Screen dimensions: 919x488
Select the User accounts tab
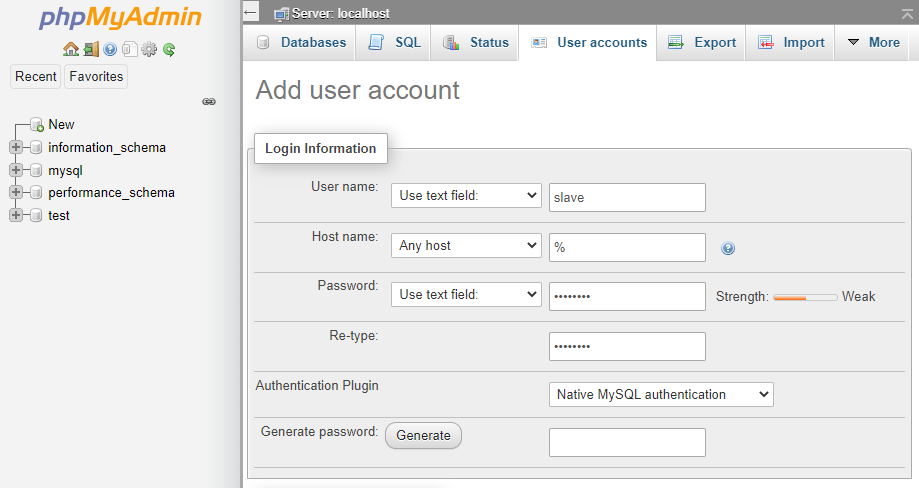588,42
